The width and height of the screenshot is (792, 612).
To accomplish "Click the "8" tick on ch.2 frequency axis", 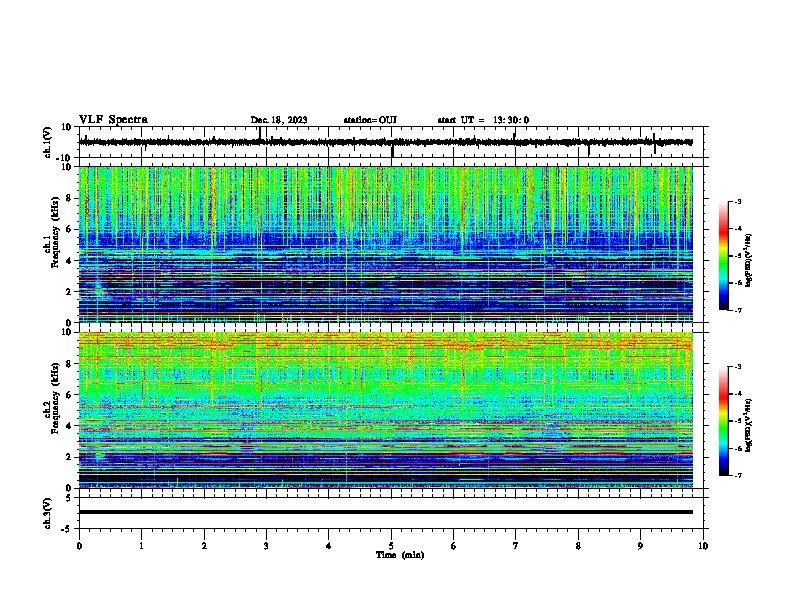I will click(69, 364).
